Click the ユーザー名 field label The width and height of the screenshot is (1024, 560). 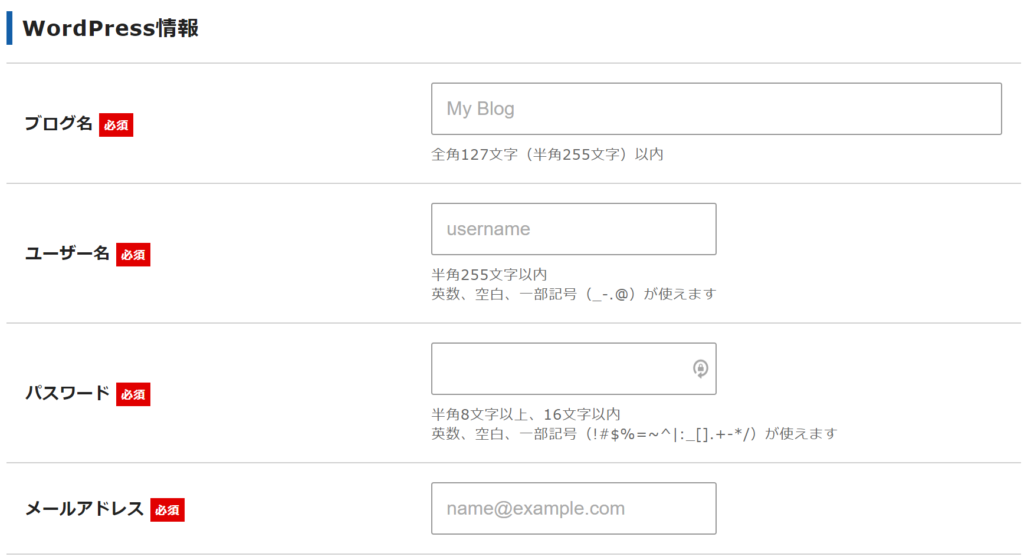tap(67, 253)
